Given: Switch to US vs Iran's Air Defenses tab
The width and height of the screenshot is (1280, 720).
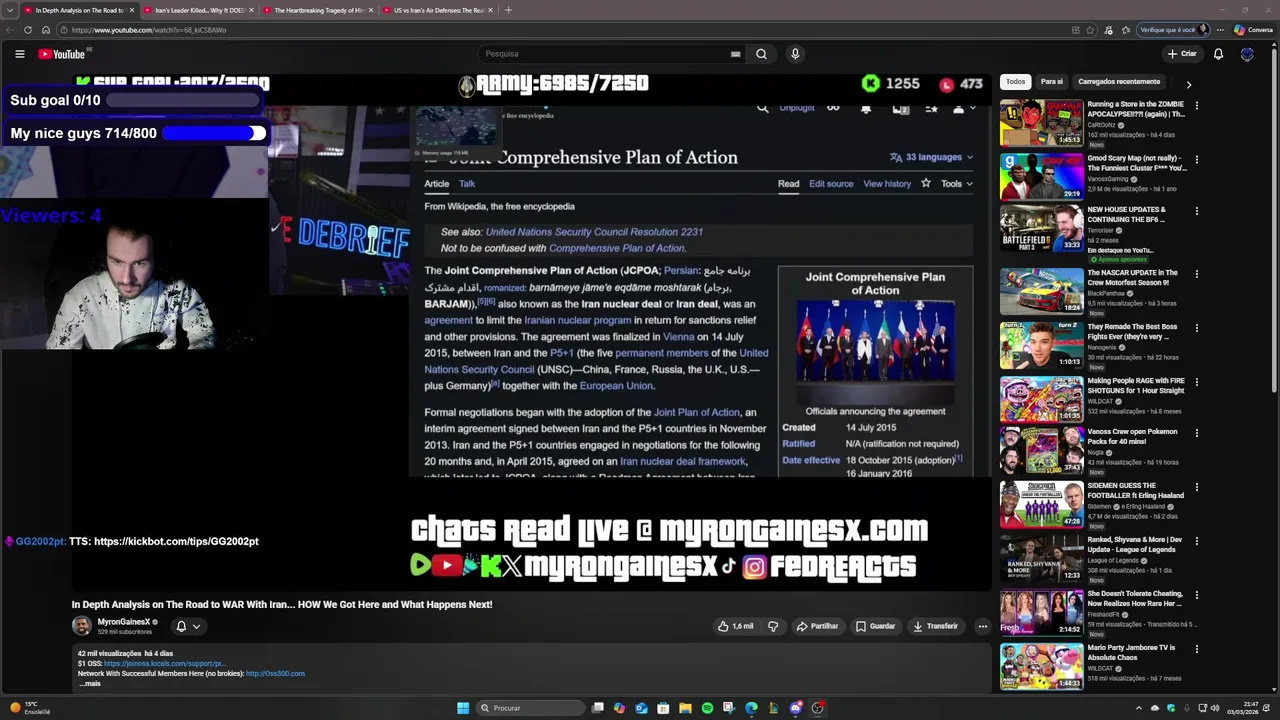Looking at the screenshot, I should coord(438,10).
